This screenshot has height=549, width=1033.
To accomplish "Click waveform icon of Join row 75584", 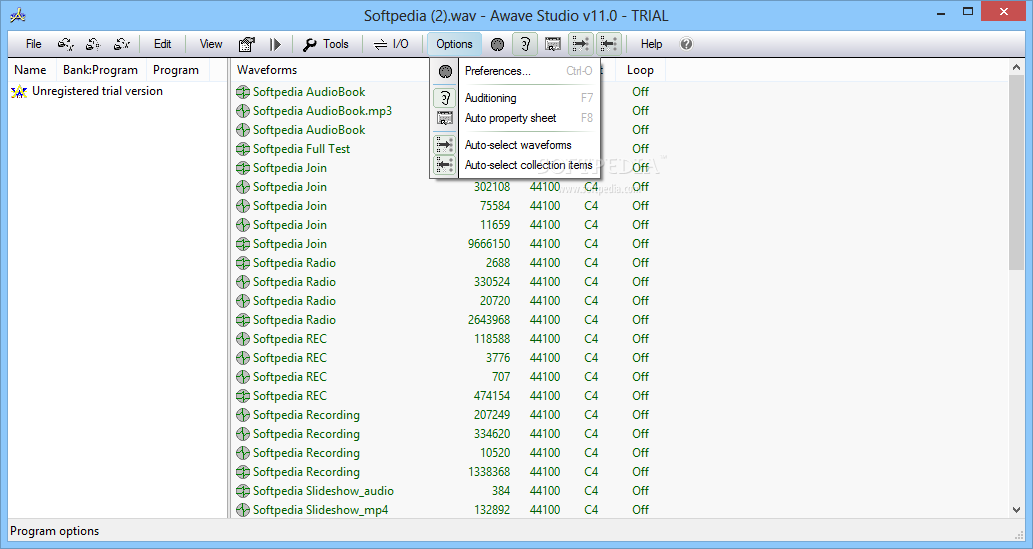I will [x=242, y=206].
